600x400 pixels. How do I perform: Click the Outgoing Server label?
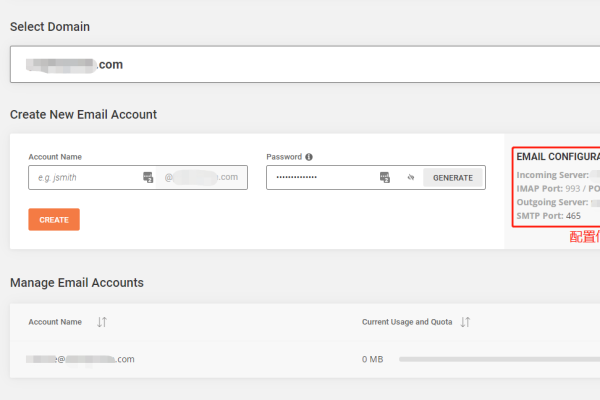click(x=552, y=202)
